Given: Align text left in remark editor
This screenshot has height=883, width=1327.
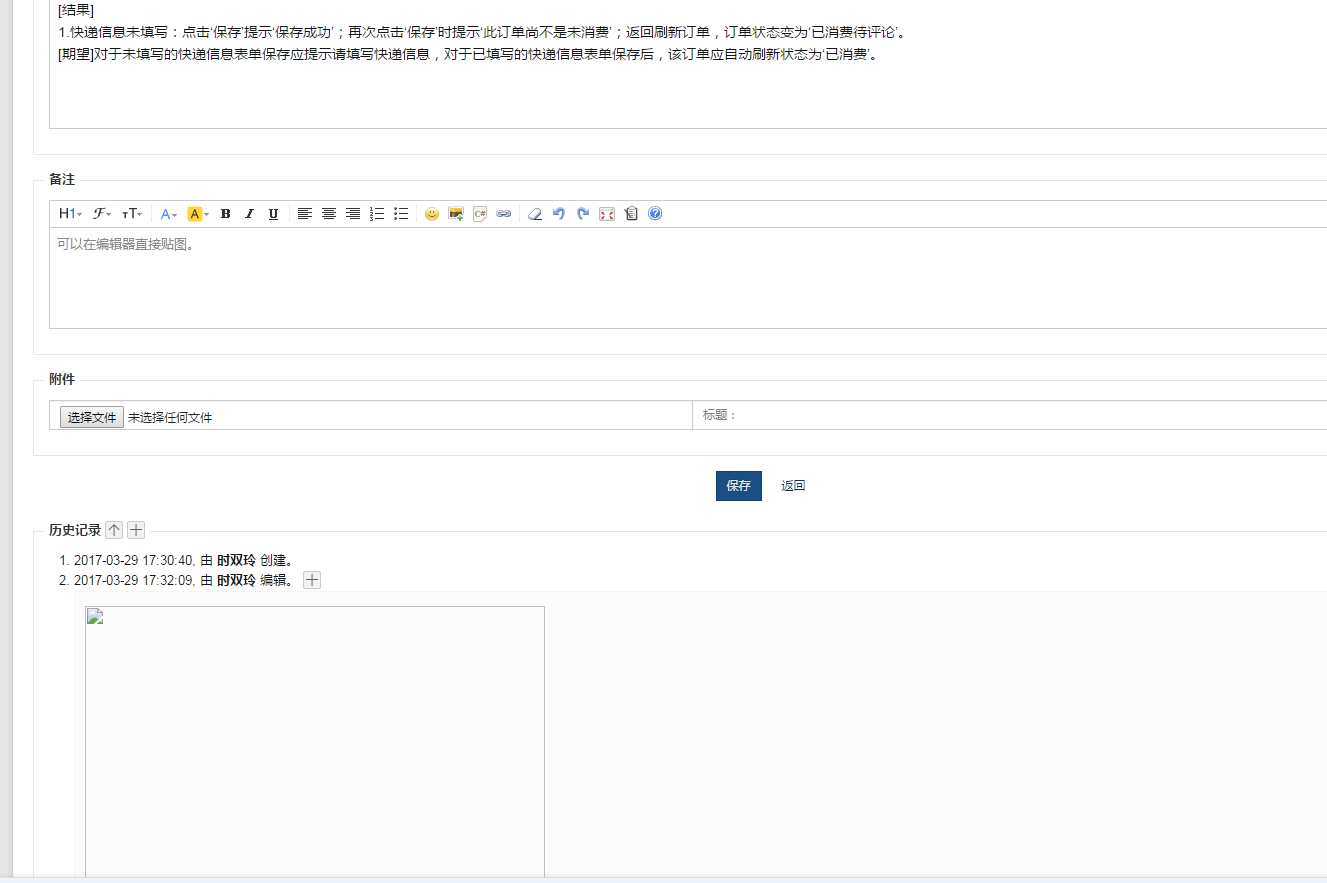Looking at the screenshot, I should [x=305, y=214].
